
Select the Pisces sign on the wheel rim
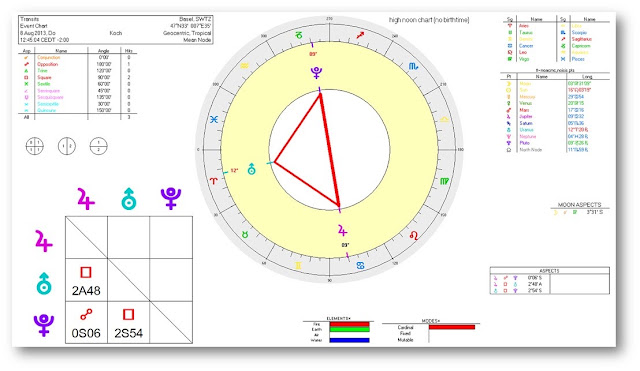point(214,119)
